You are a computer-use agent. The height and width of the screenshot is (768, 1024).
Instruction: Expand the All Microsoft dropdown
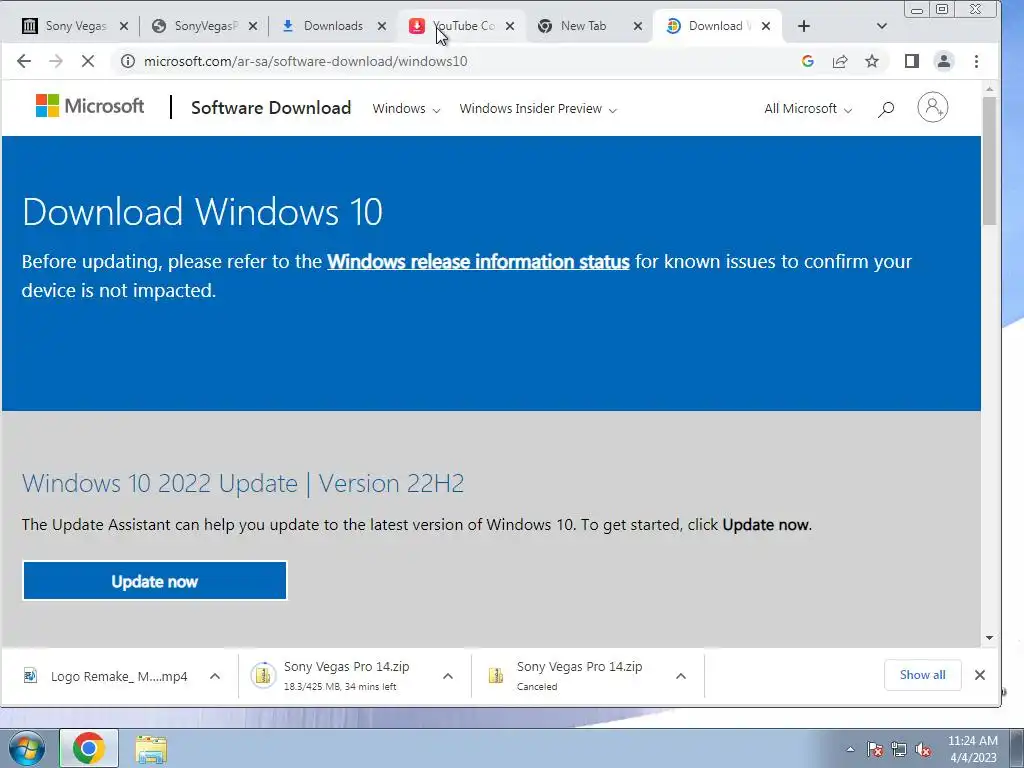click(808, 109)
